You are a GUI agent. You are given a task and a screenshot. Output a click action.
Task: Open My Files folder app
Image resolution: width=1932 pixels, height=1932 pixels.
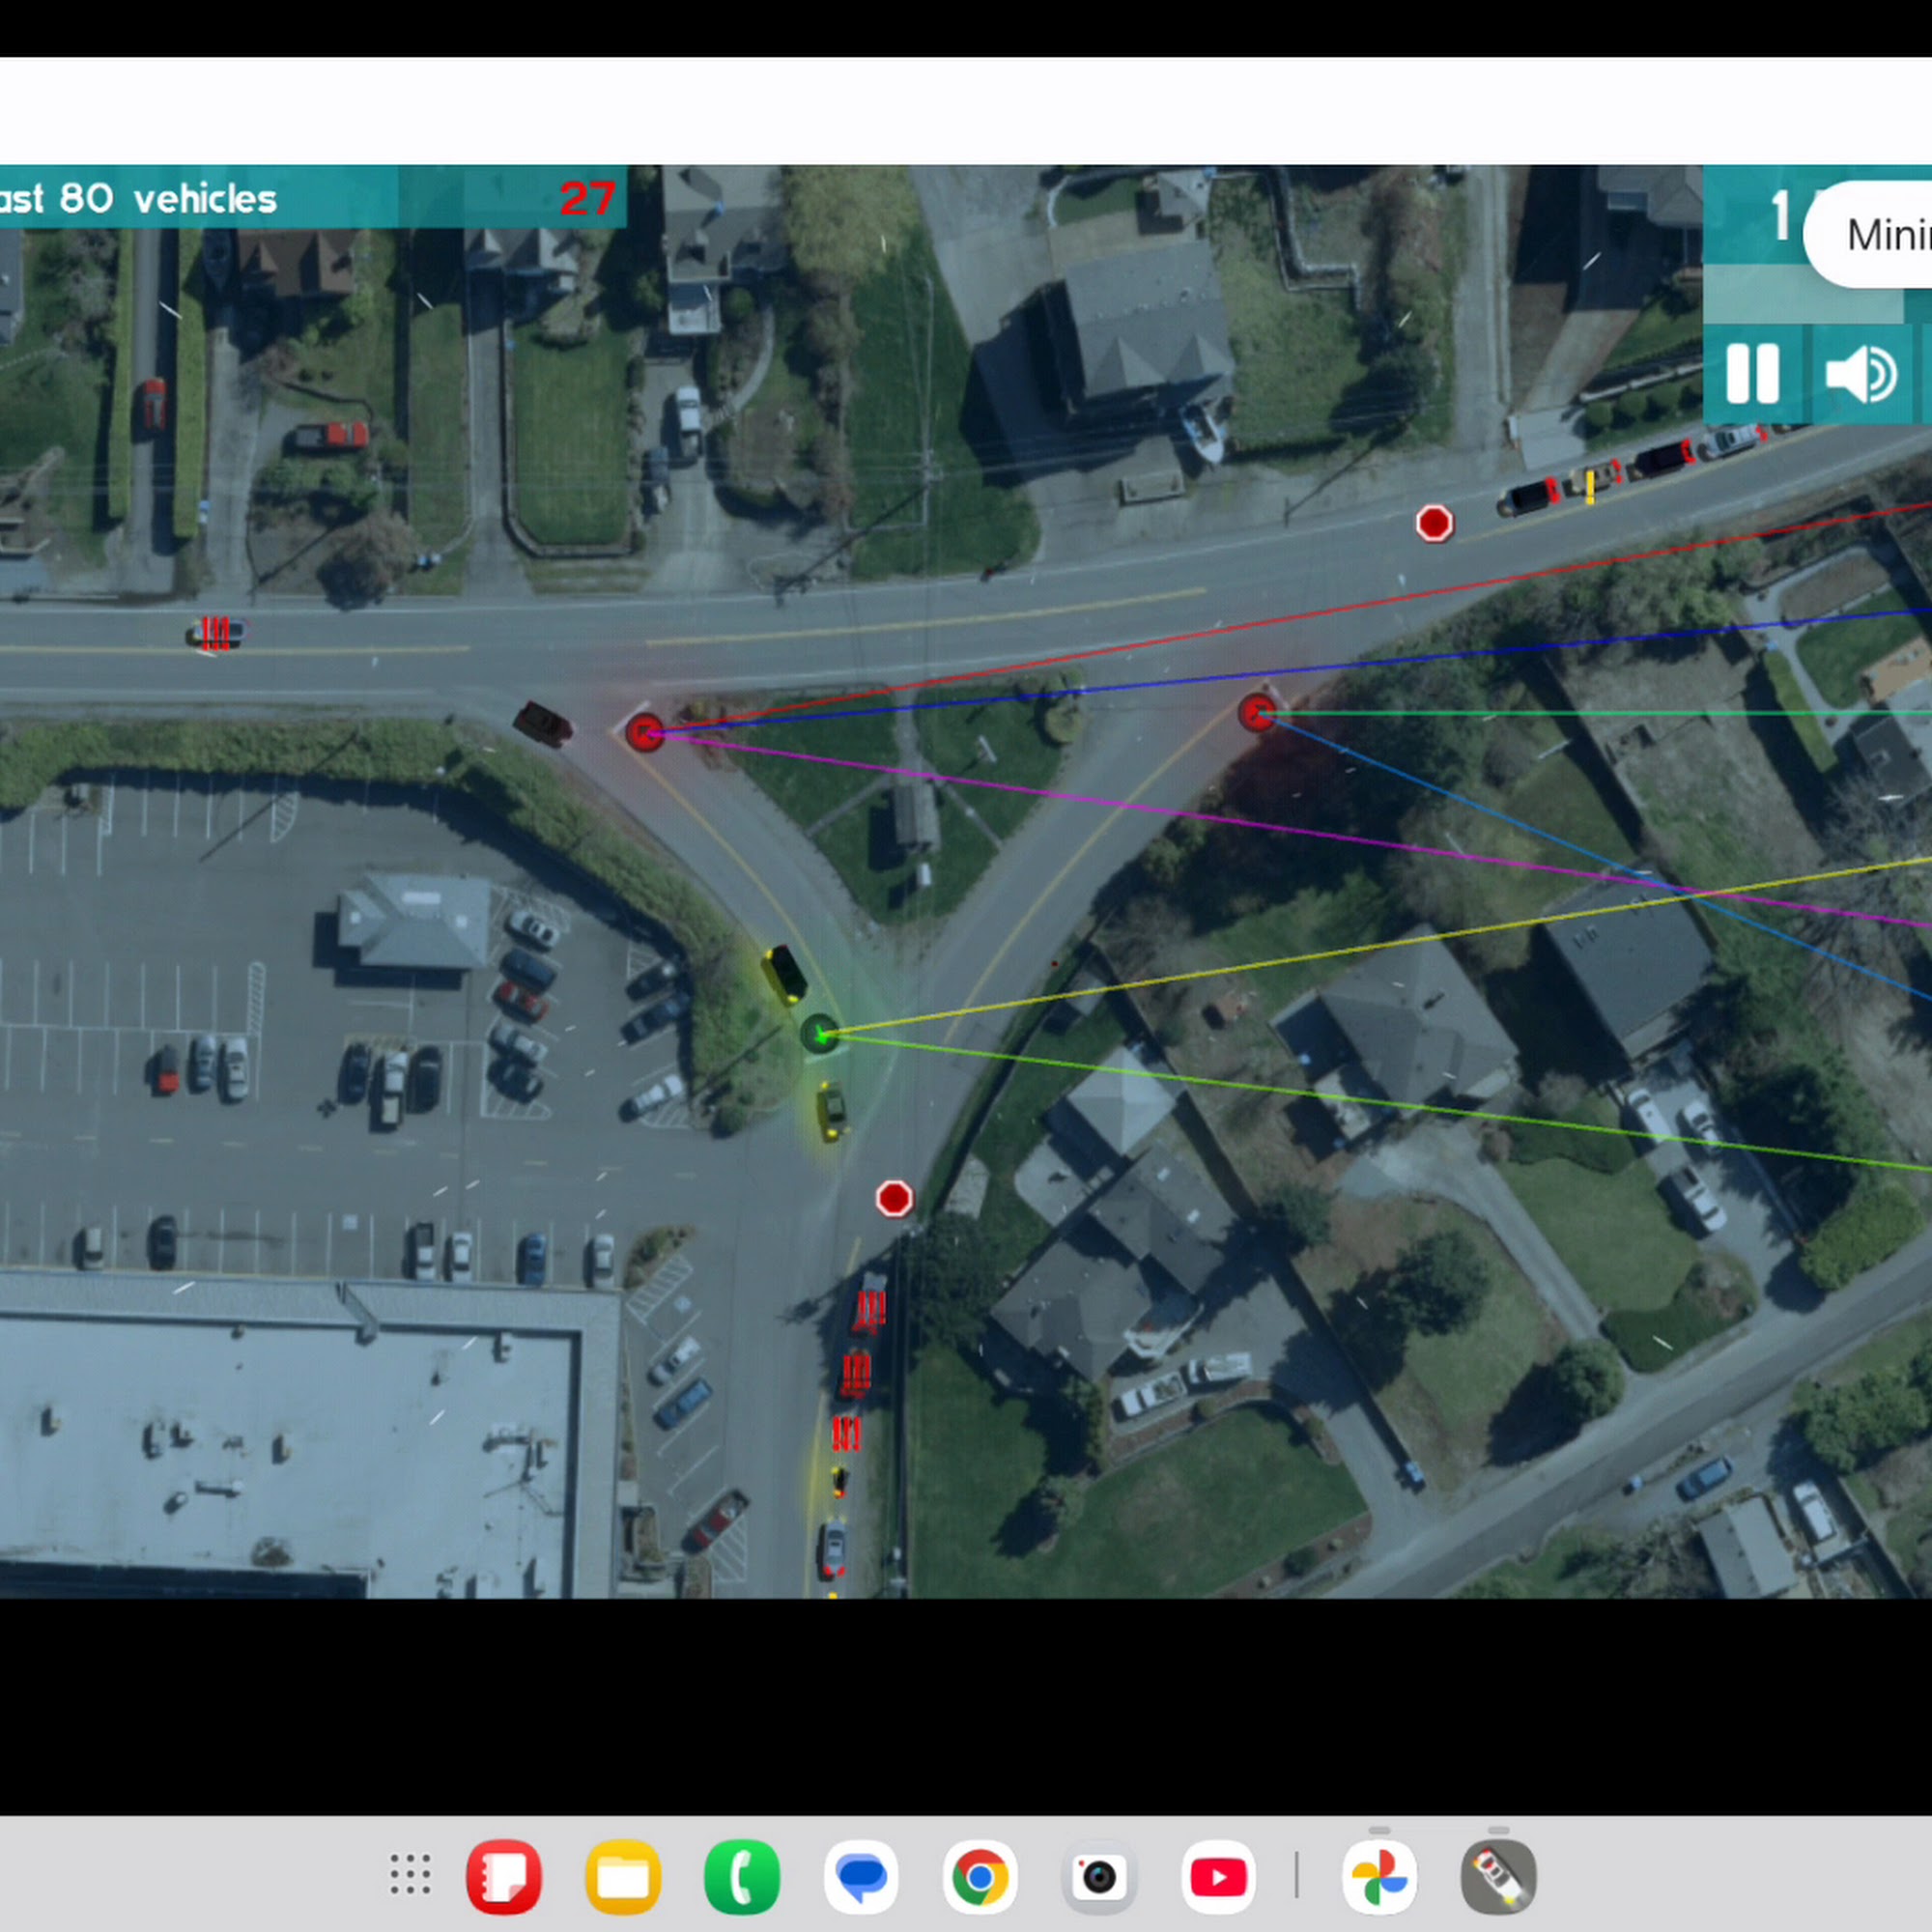(623, 1876)
